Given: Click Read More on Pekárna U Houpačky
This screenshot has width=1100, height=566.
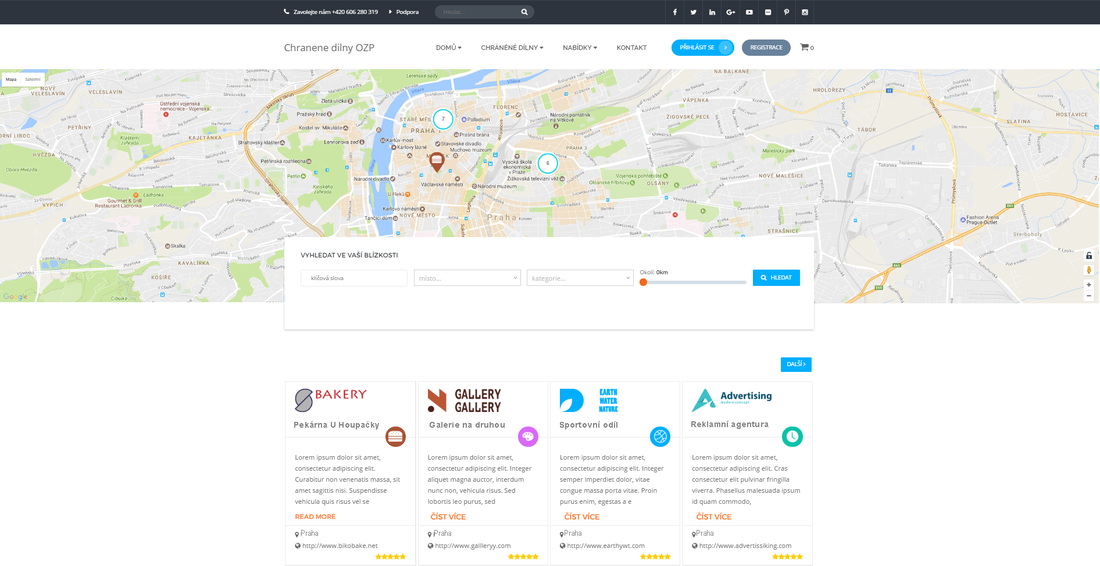Looking at the screenshot, I should tap(315, 516).
